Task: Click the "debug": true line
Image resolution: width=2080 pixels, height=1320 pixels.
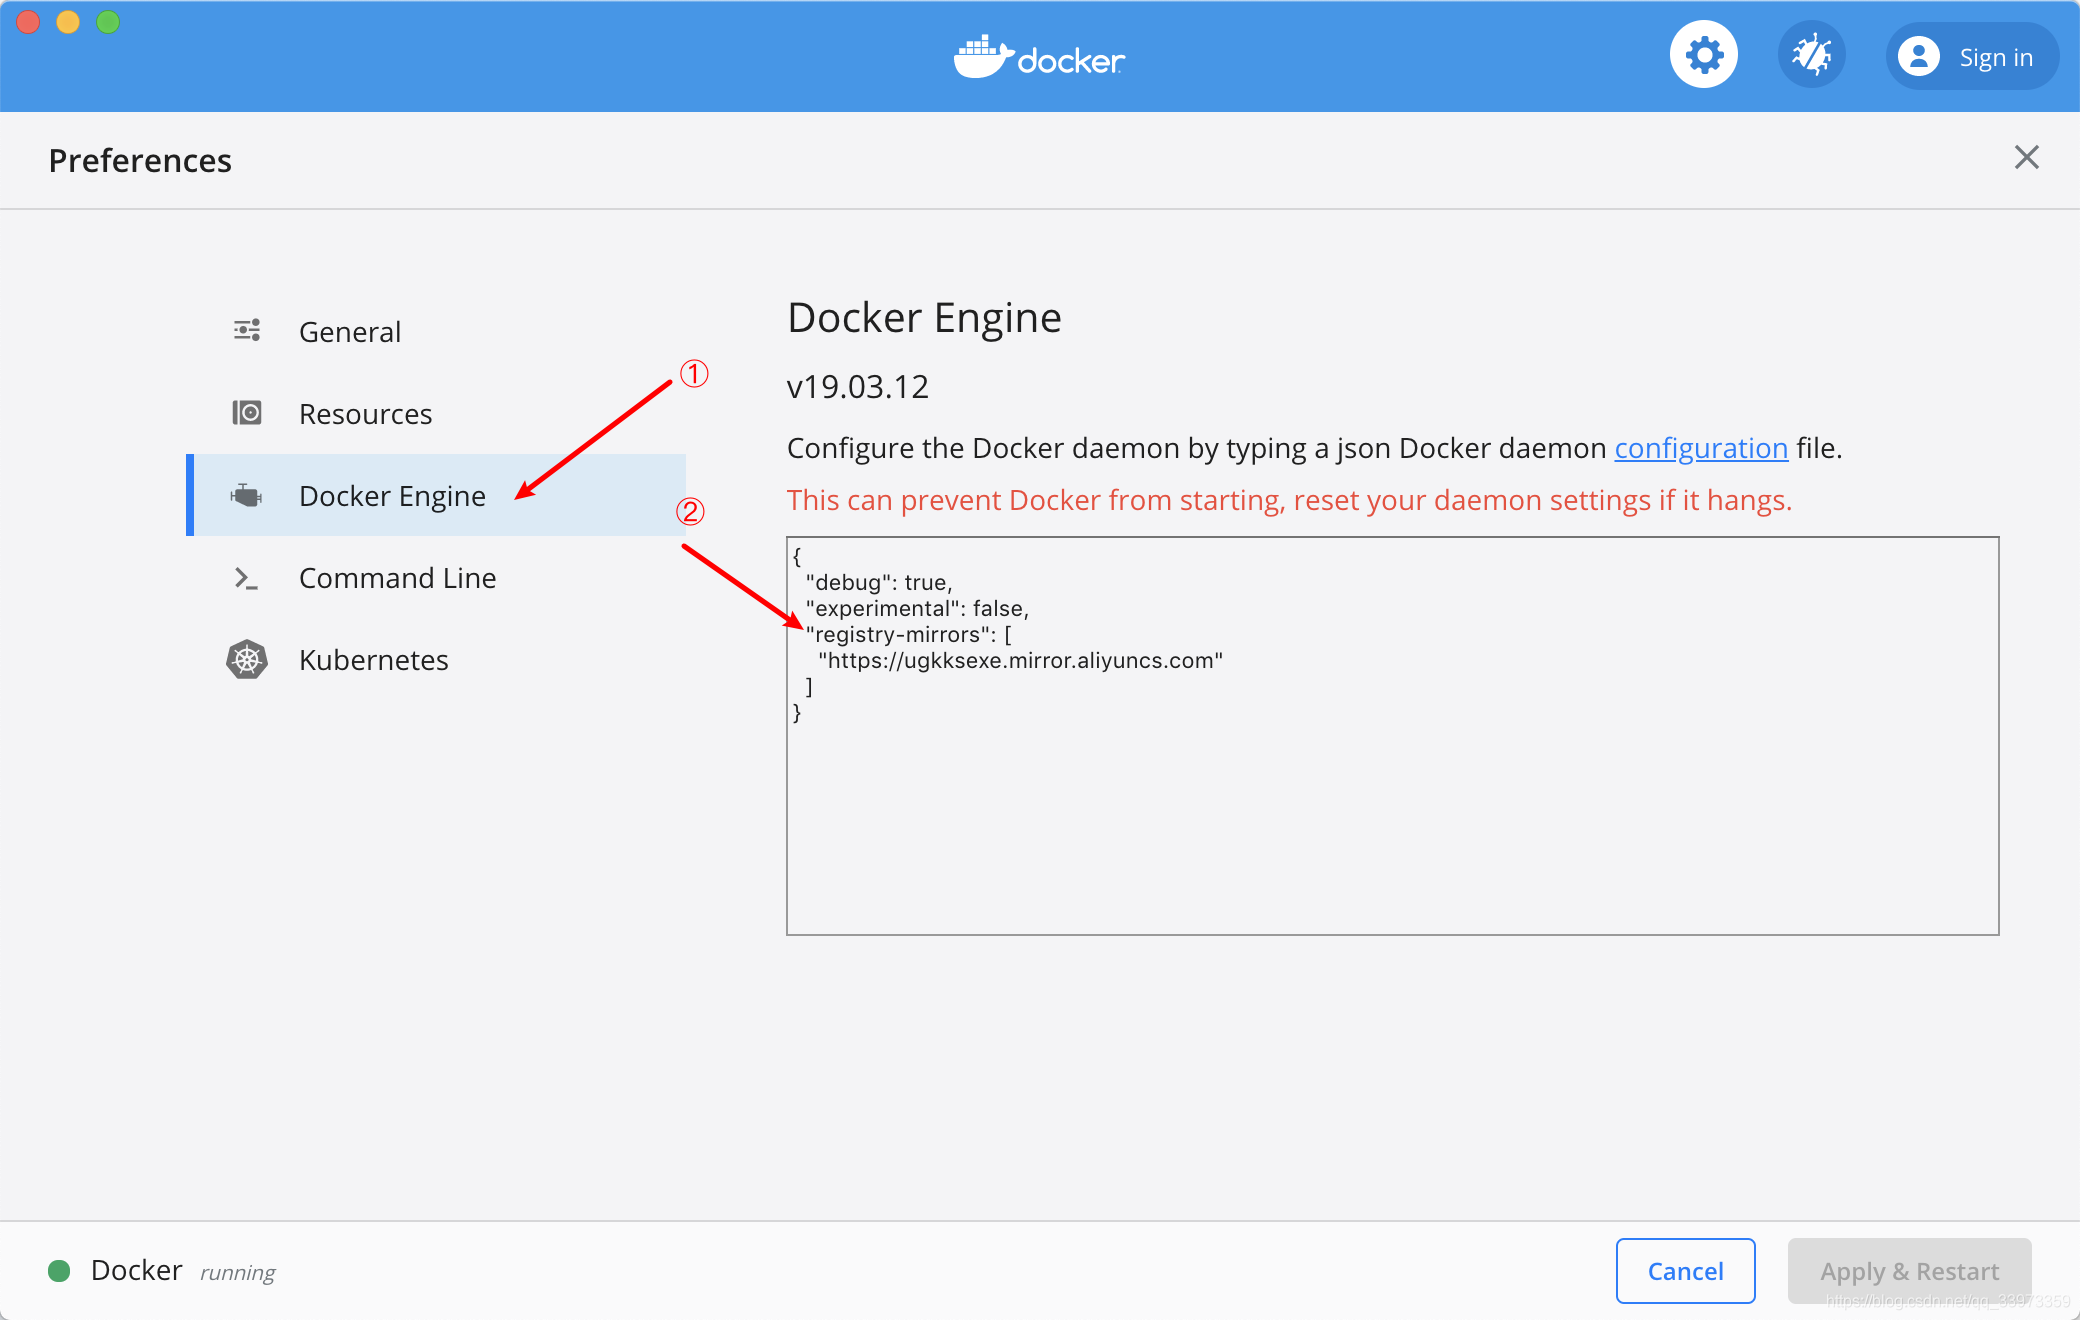Action: pos(879,582)
